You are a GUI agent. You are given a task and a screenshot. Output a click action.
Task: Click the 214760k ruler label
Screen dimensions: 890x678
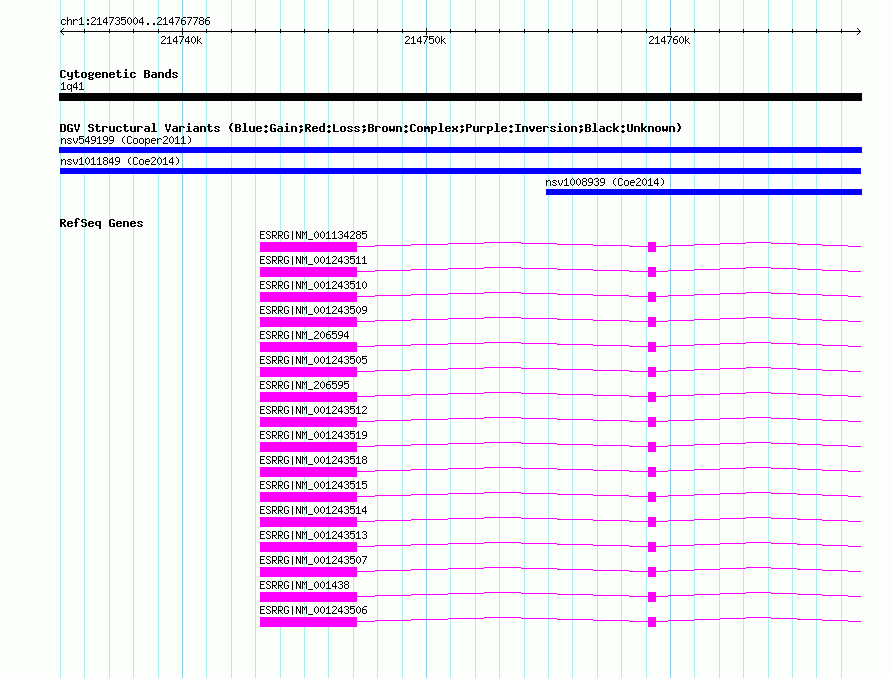click(669, 40)
